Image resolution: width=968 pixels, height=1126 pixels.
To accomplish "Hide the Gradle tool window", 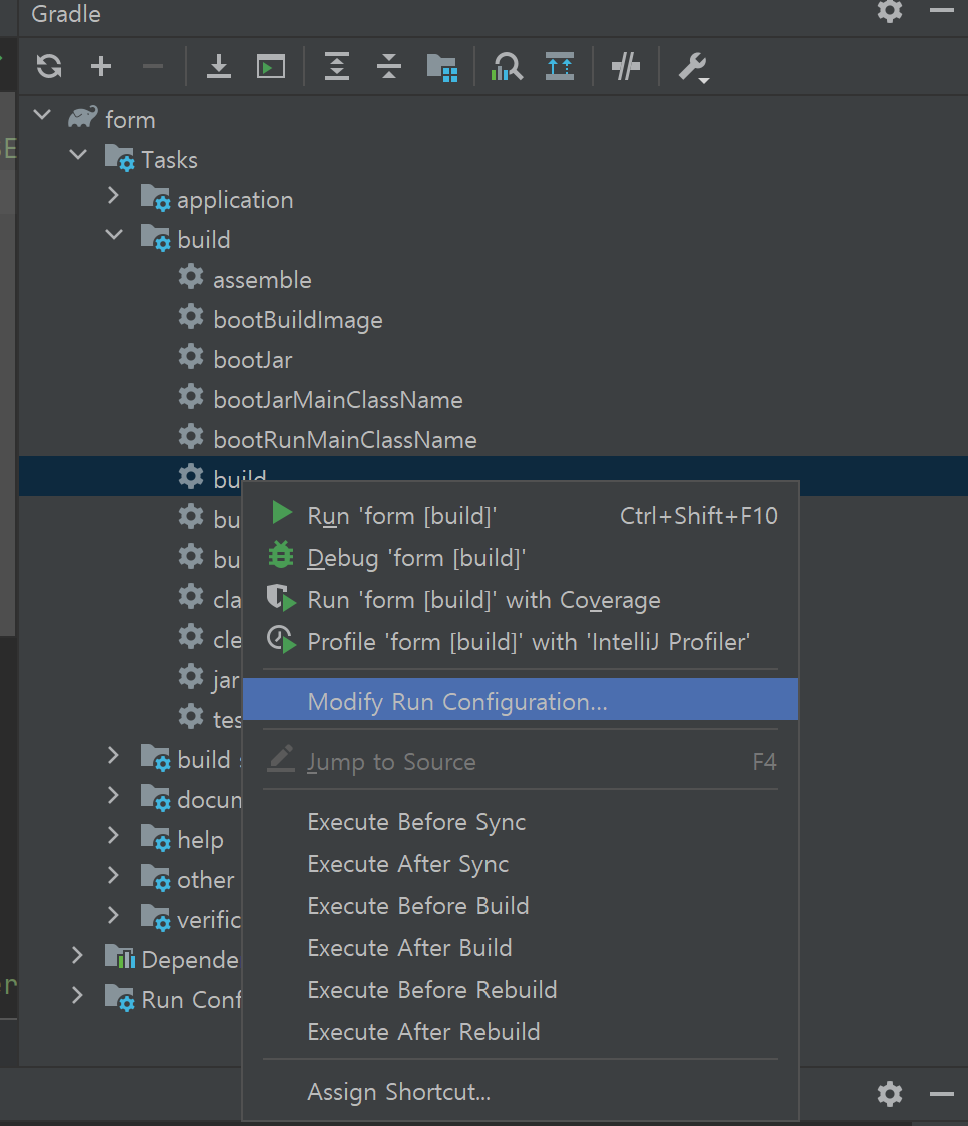I will pyautogui.click(x=941, y=10).
